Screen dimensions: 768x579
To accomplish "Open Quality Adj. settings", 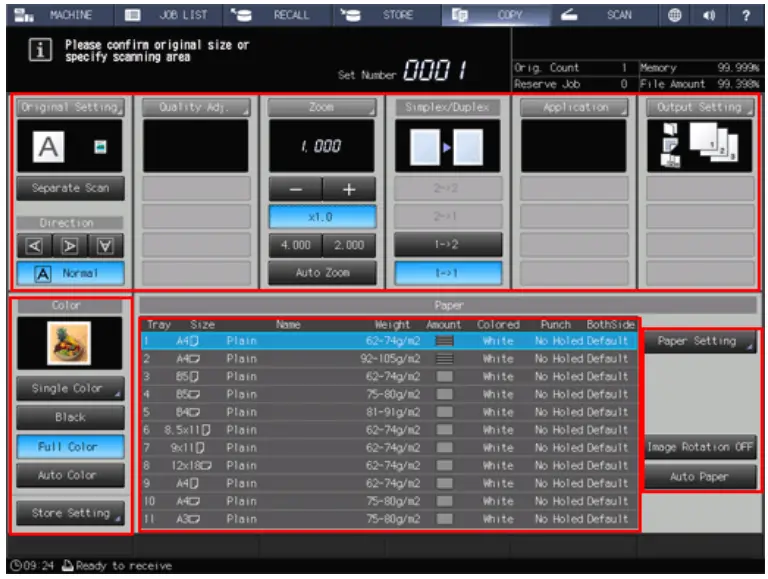I will [196, 107].
